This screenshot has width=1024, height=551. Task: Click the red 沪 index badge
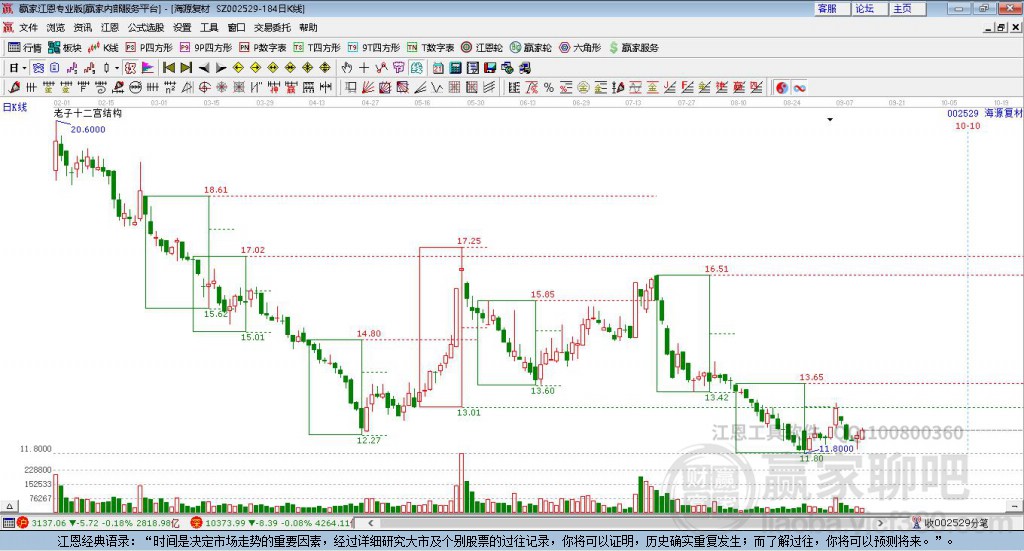23,523
